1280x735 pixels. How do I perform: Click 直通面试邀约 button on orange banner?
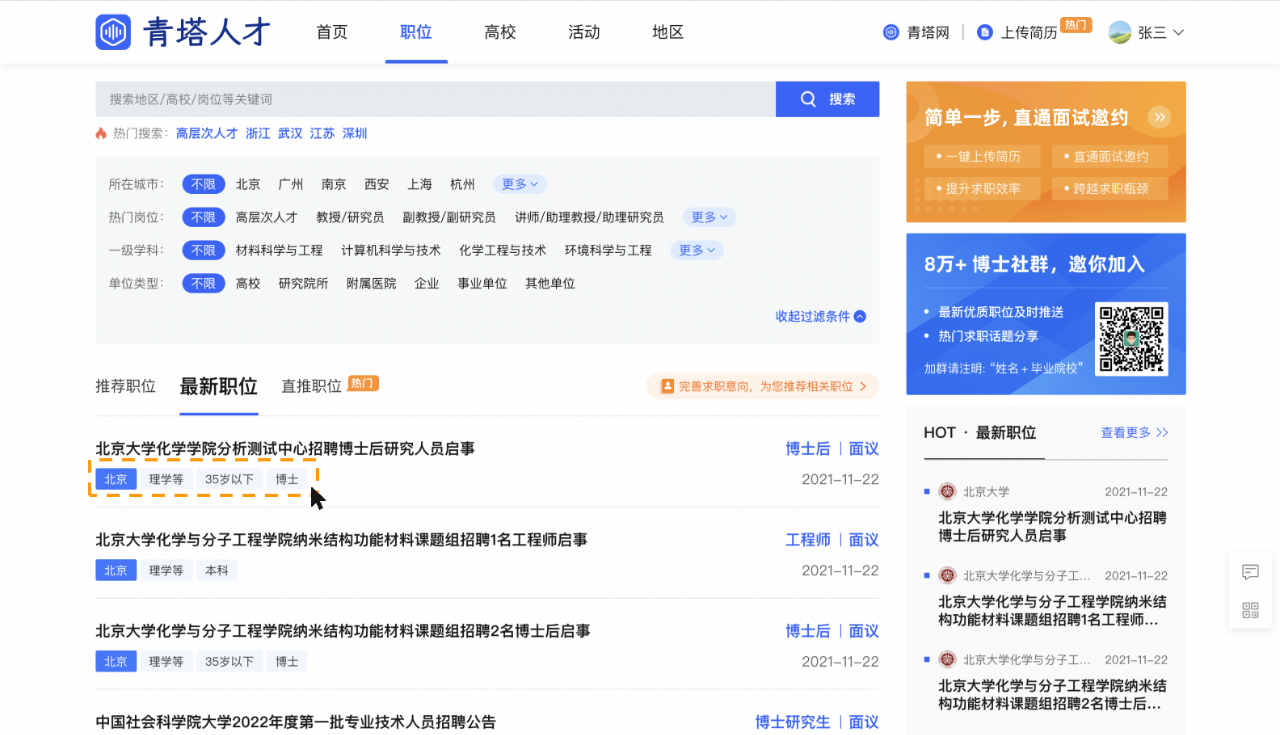tap(1110, 157)
